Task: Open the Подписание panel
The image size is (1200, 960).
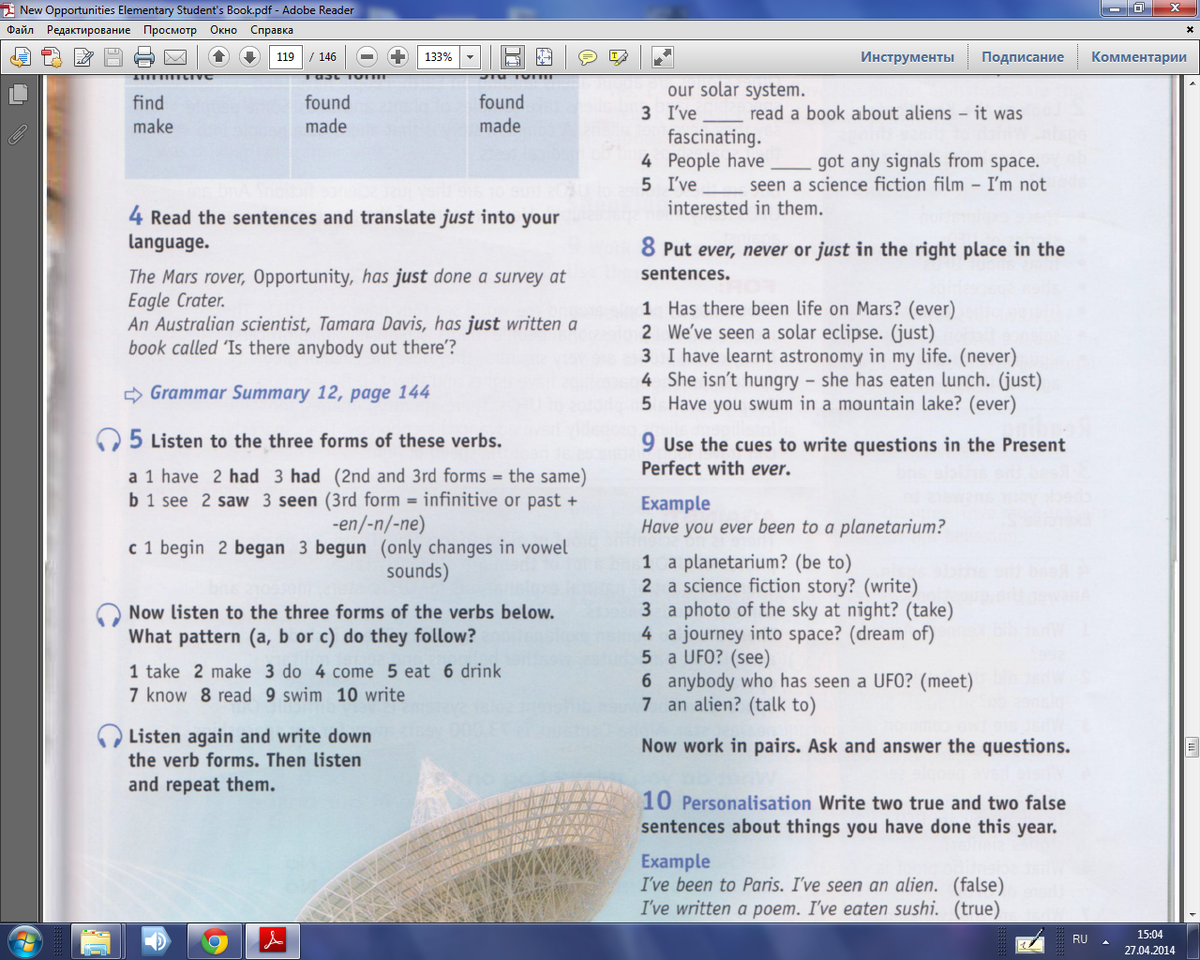Action: pos(1022,57)
